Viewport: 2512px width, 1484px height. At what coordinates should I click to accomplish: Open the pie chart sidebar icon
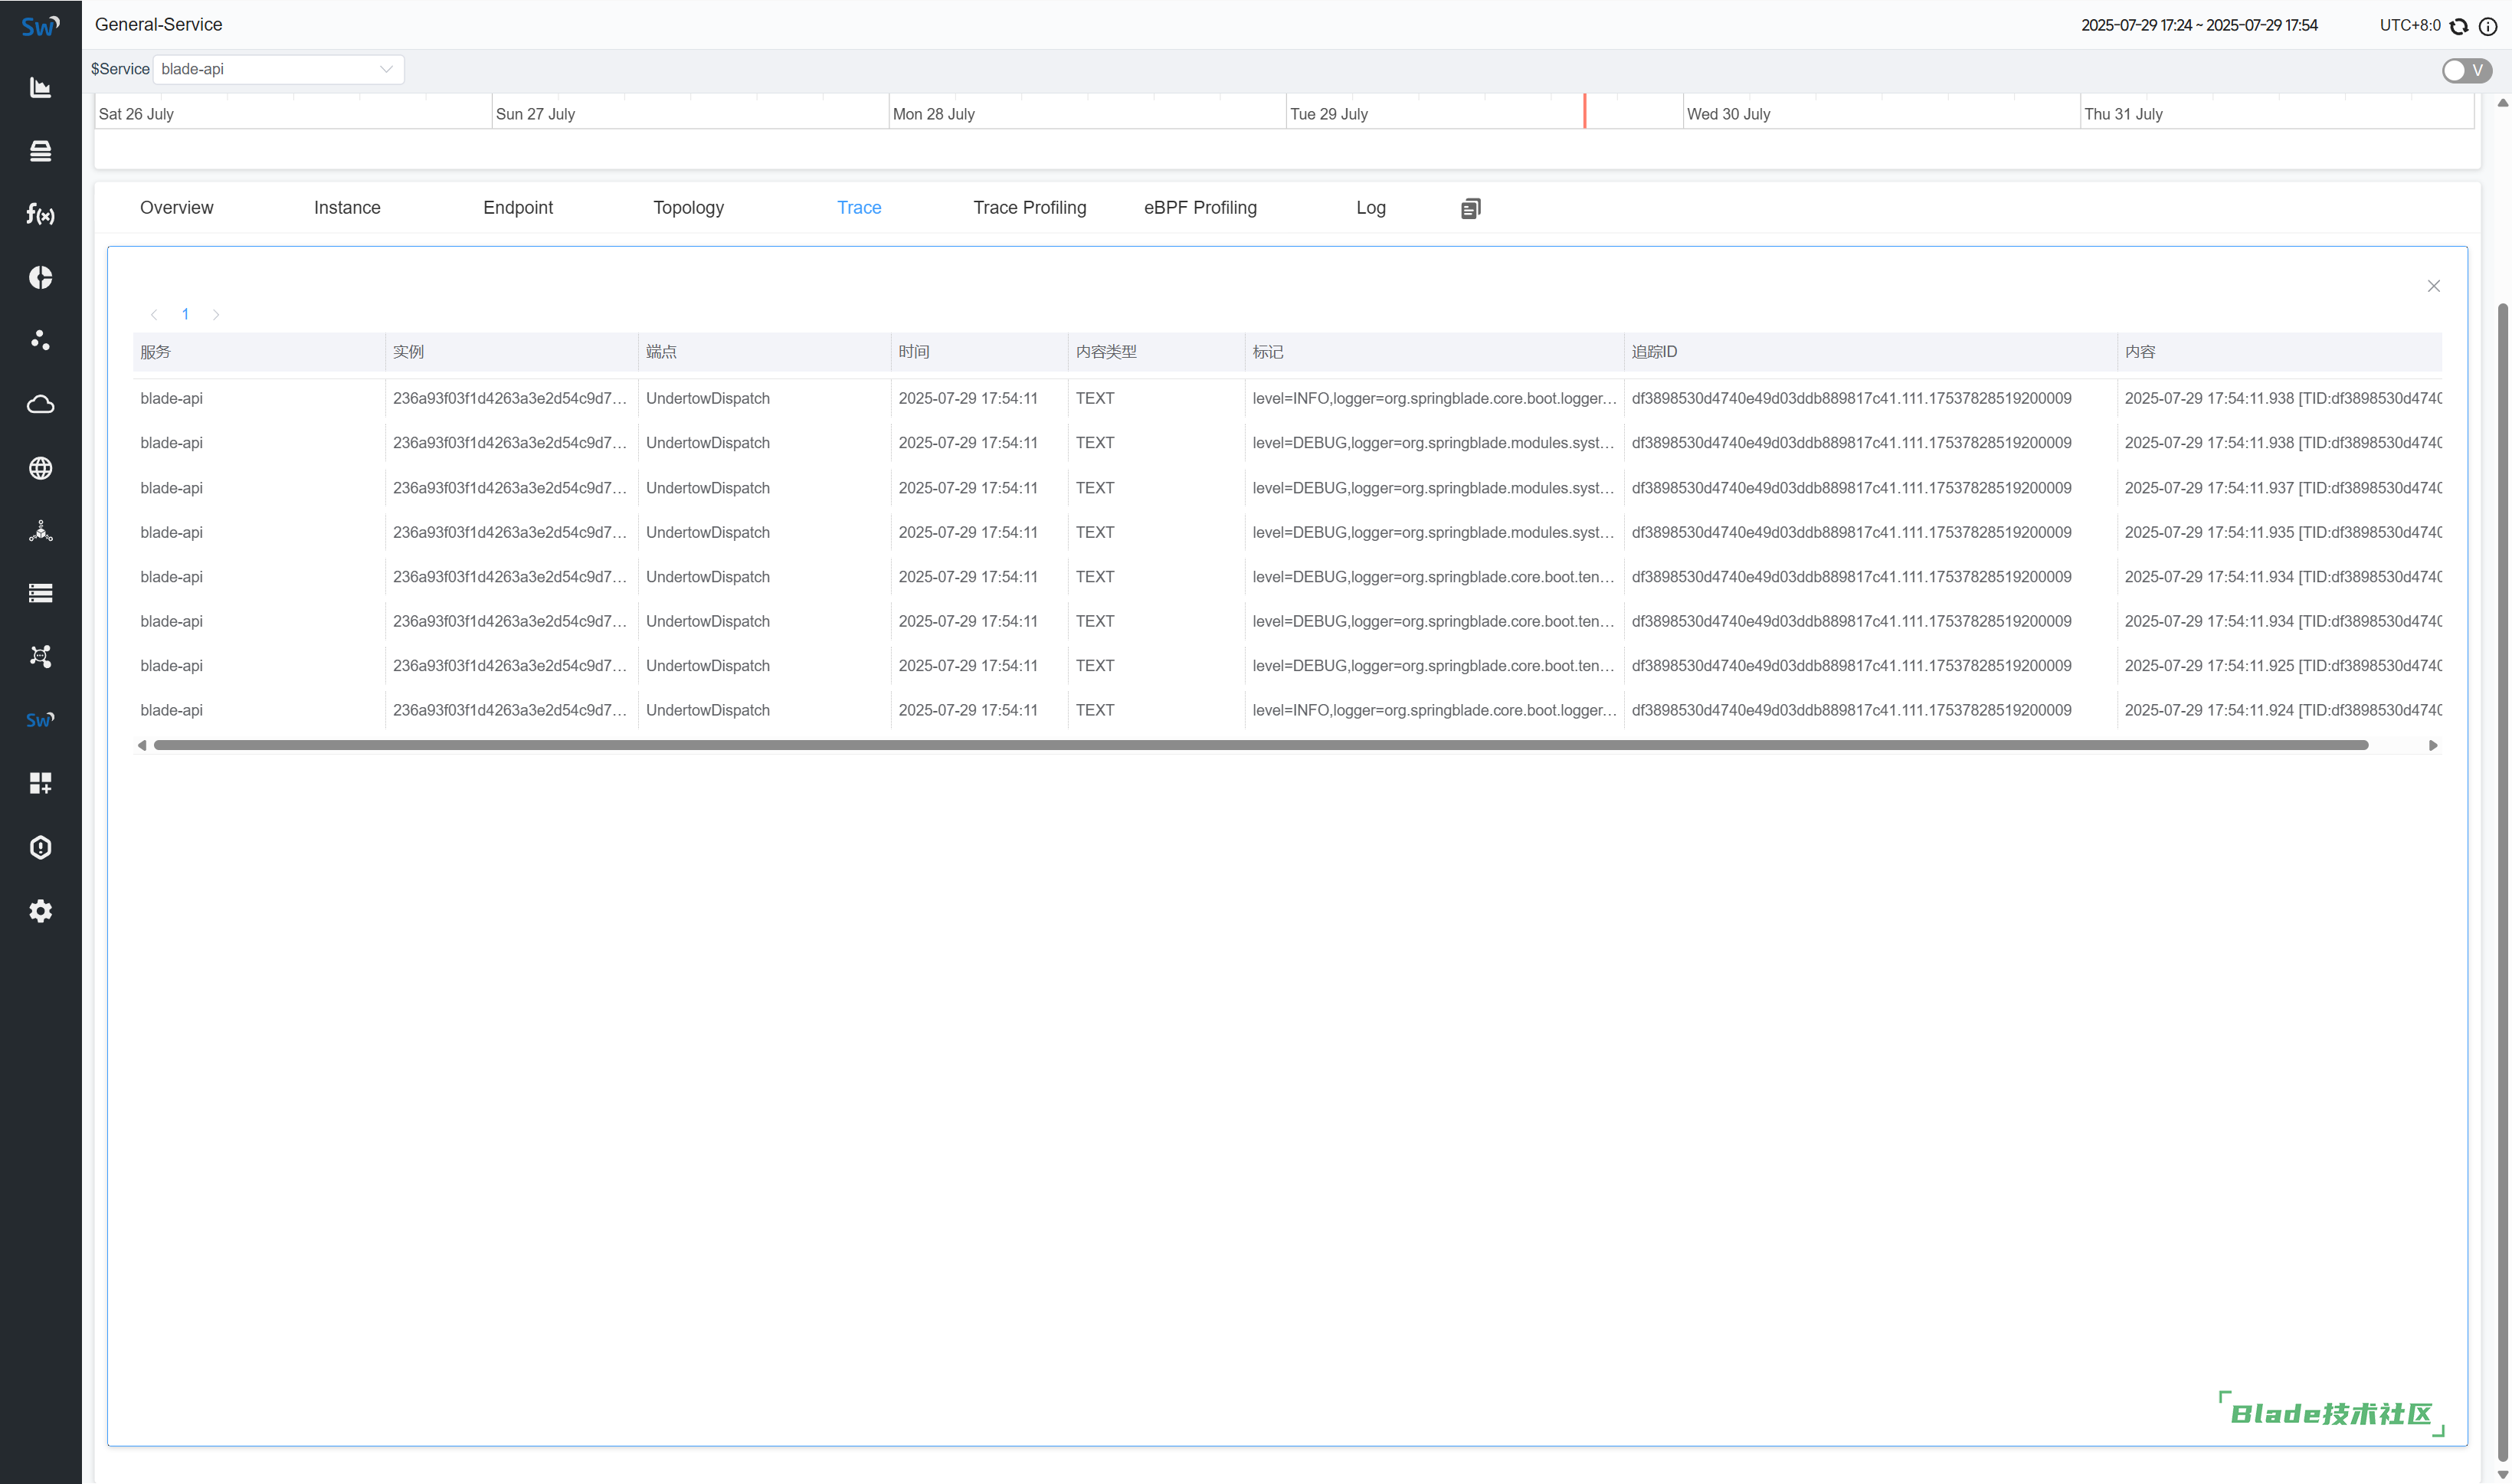pos(40,277)
